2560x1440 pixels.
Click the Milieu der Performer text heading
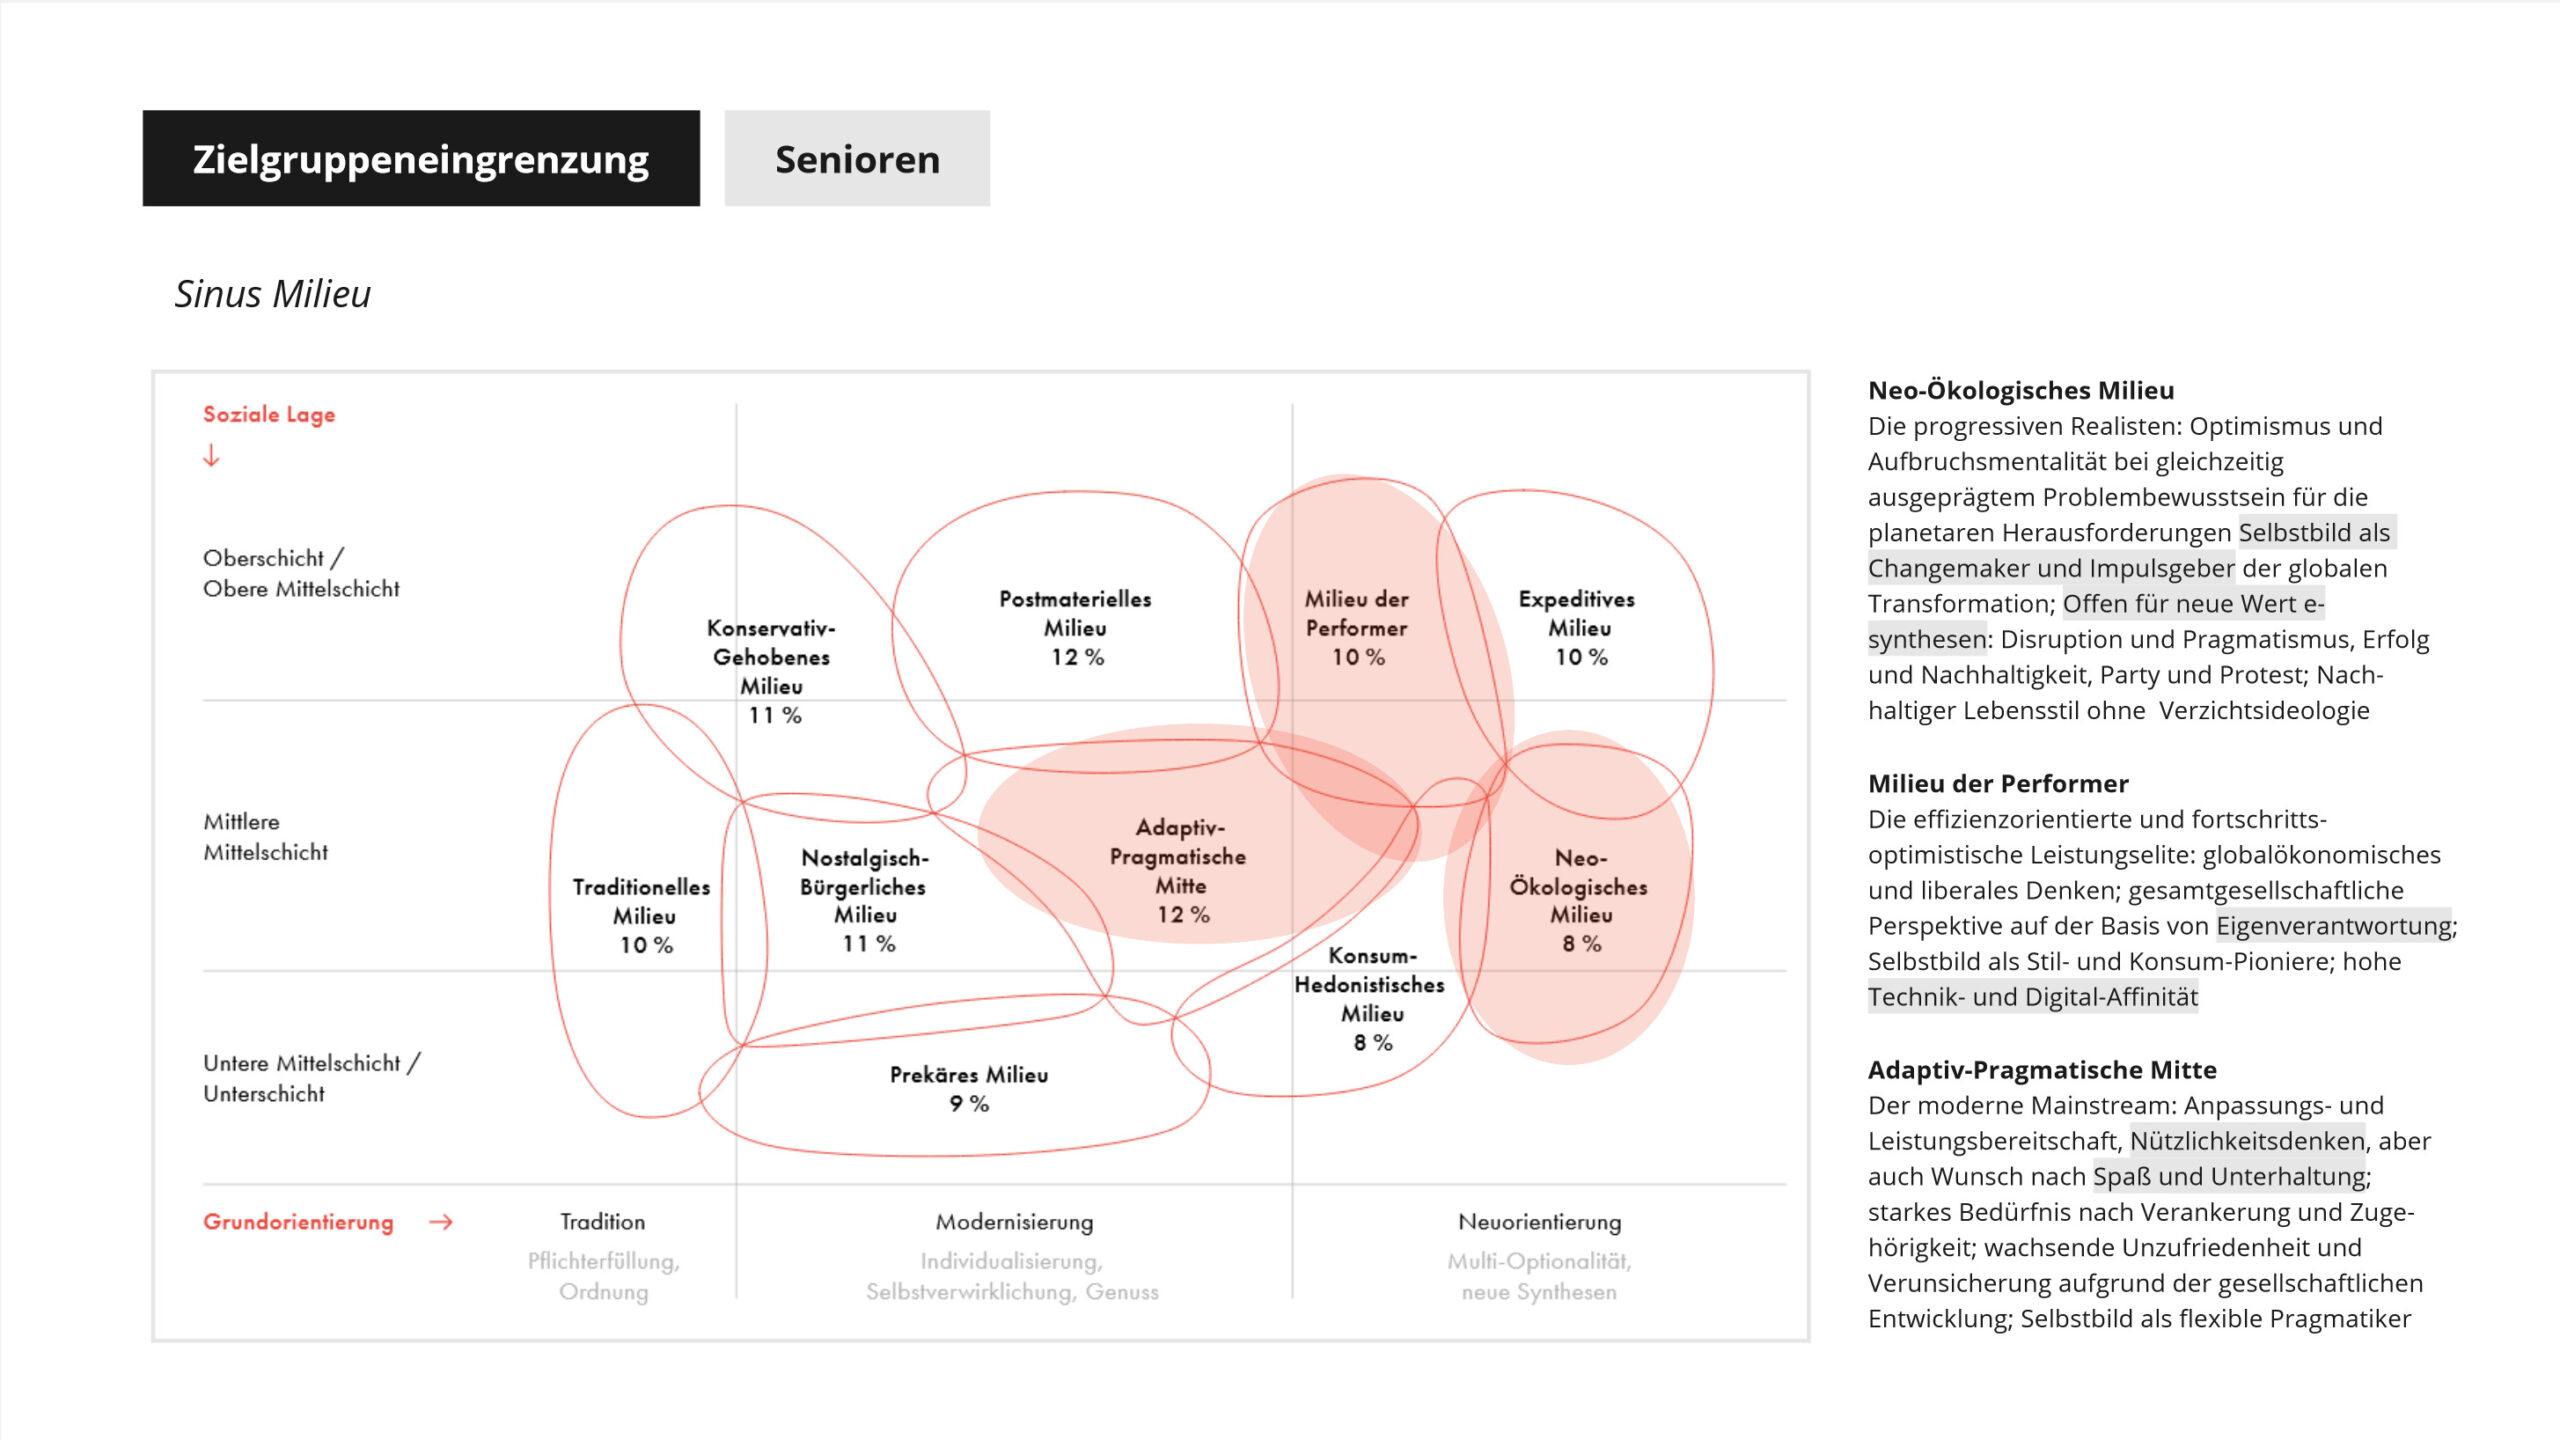point(1997,783)
